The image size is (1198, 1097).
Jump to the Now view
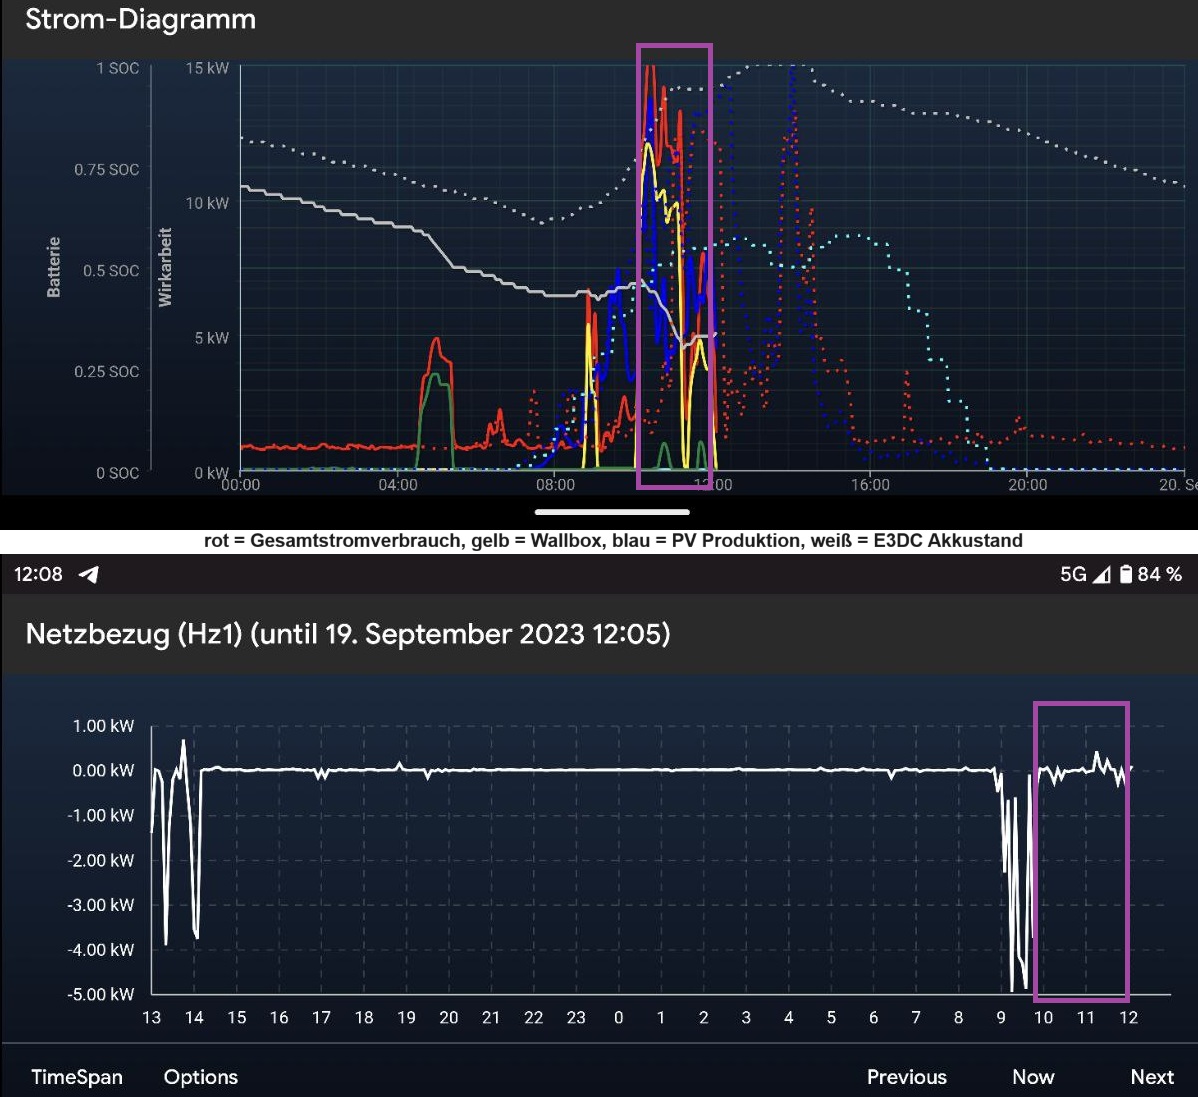(1033, 1077)
